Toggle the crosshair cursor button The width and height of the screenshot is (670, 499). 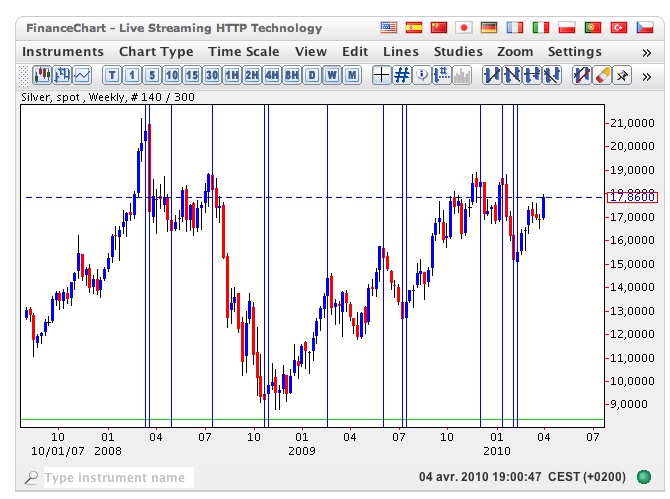click(381, 74)
